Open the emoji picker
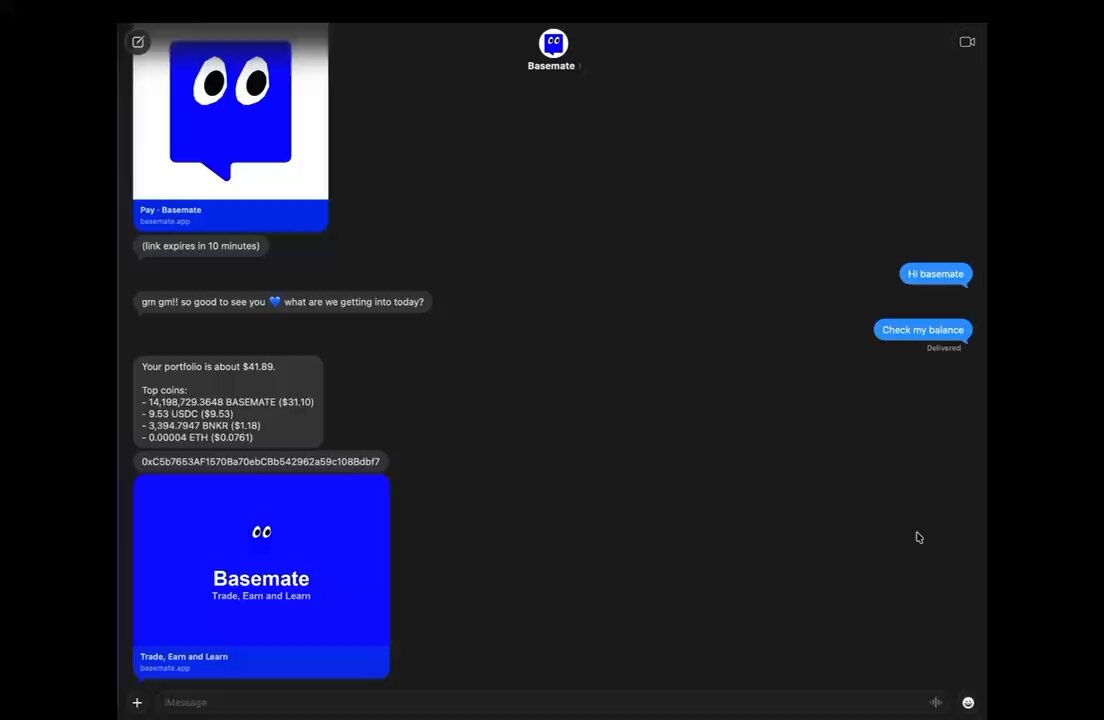Screen dimensions: 1104x720 968,702
